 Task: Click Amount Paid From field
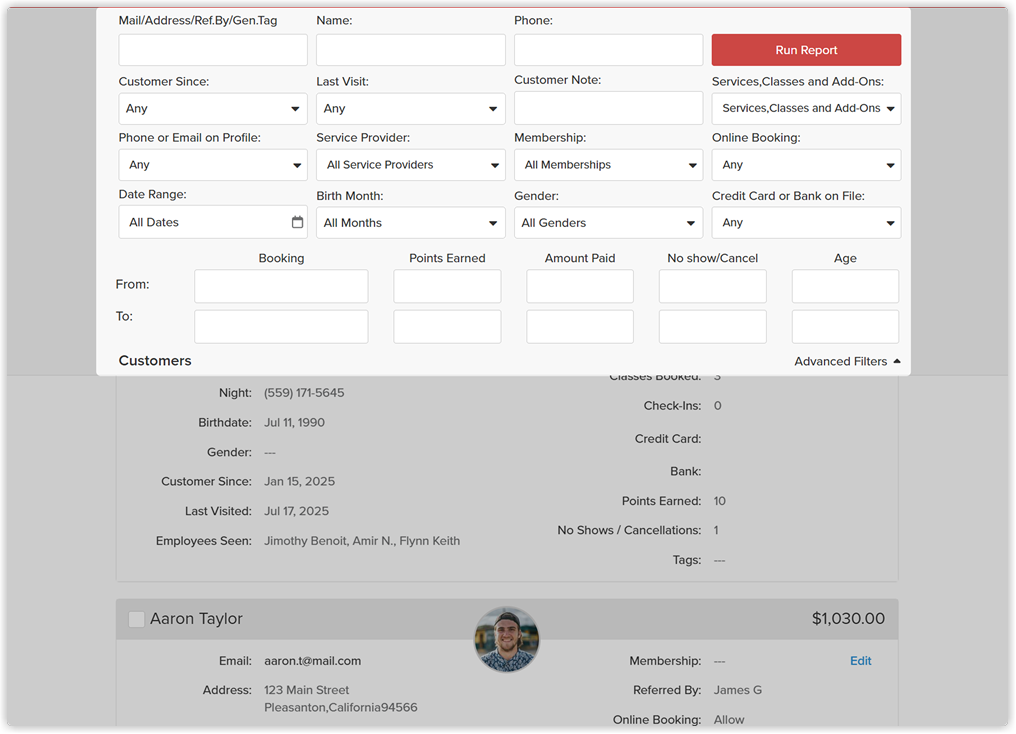[580, 286]
